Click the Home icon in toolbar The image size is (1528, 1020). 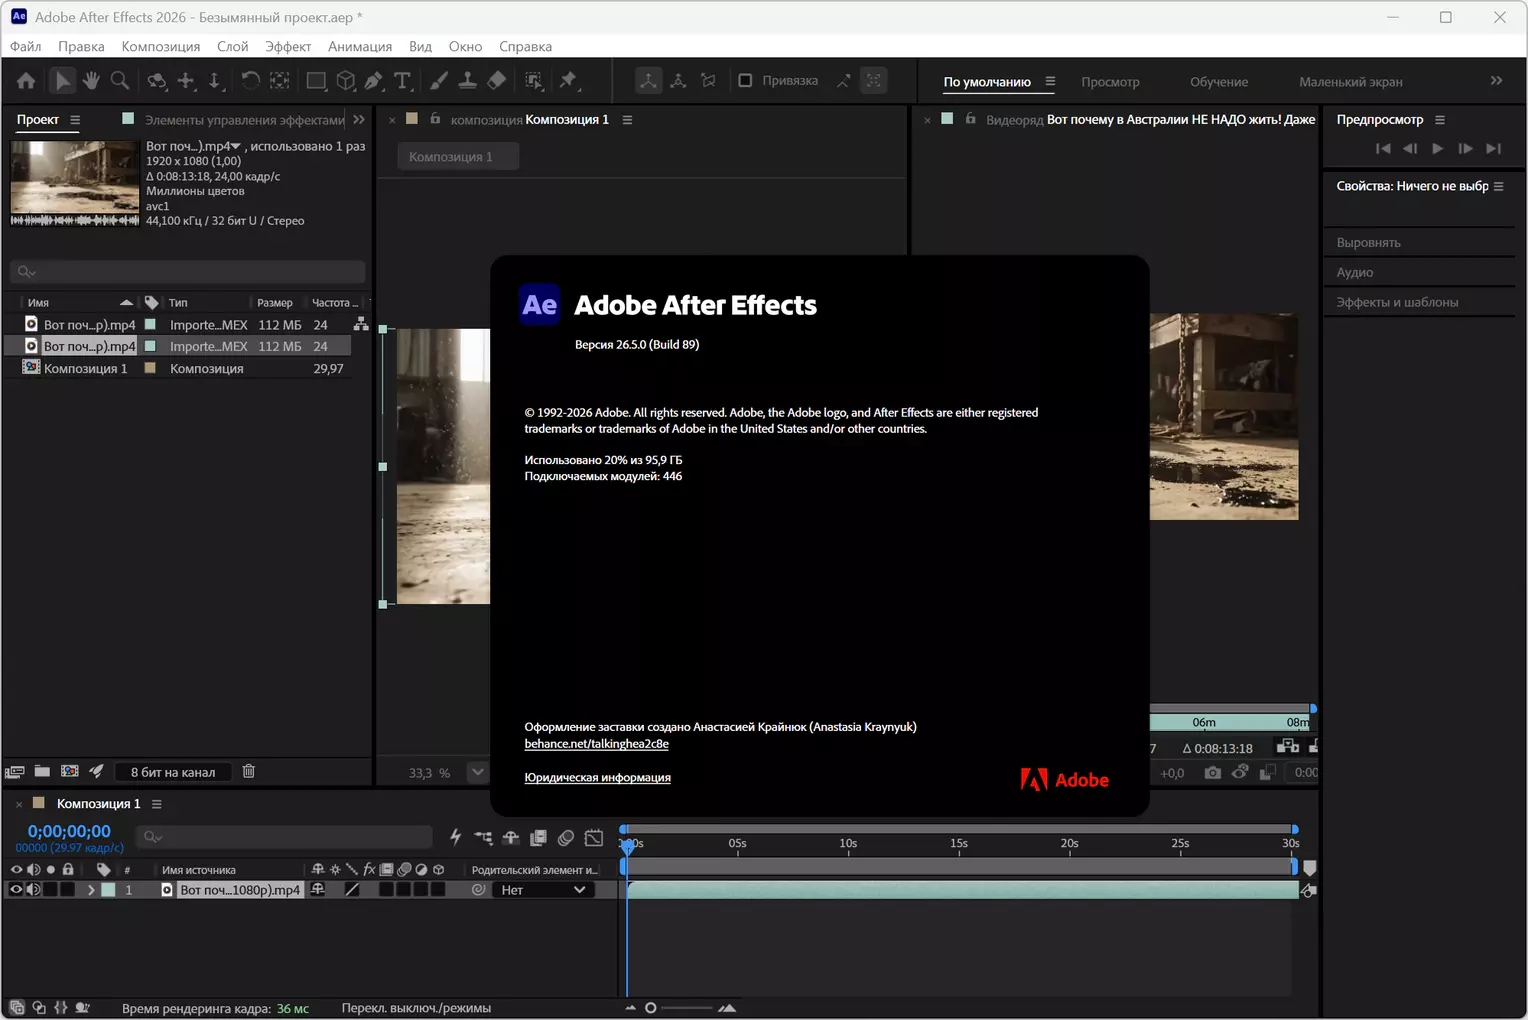point(26,81)
